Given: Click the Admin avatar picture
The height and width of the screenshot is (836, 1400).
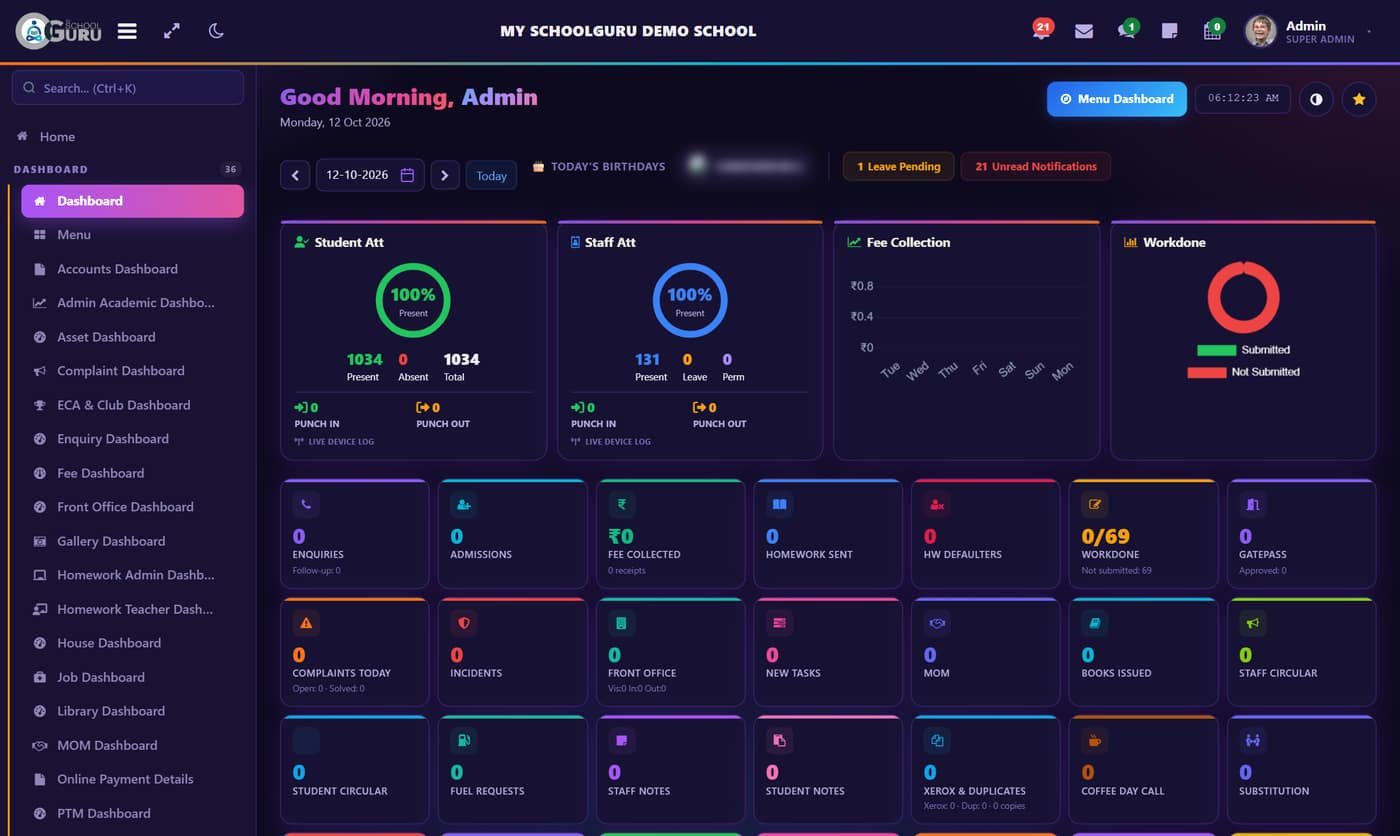Looking at the screenshot, I should 1260,31.
